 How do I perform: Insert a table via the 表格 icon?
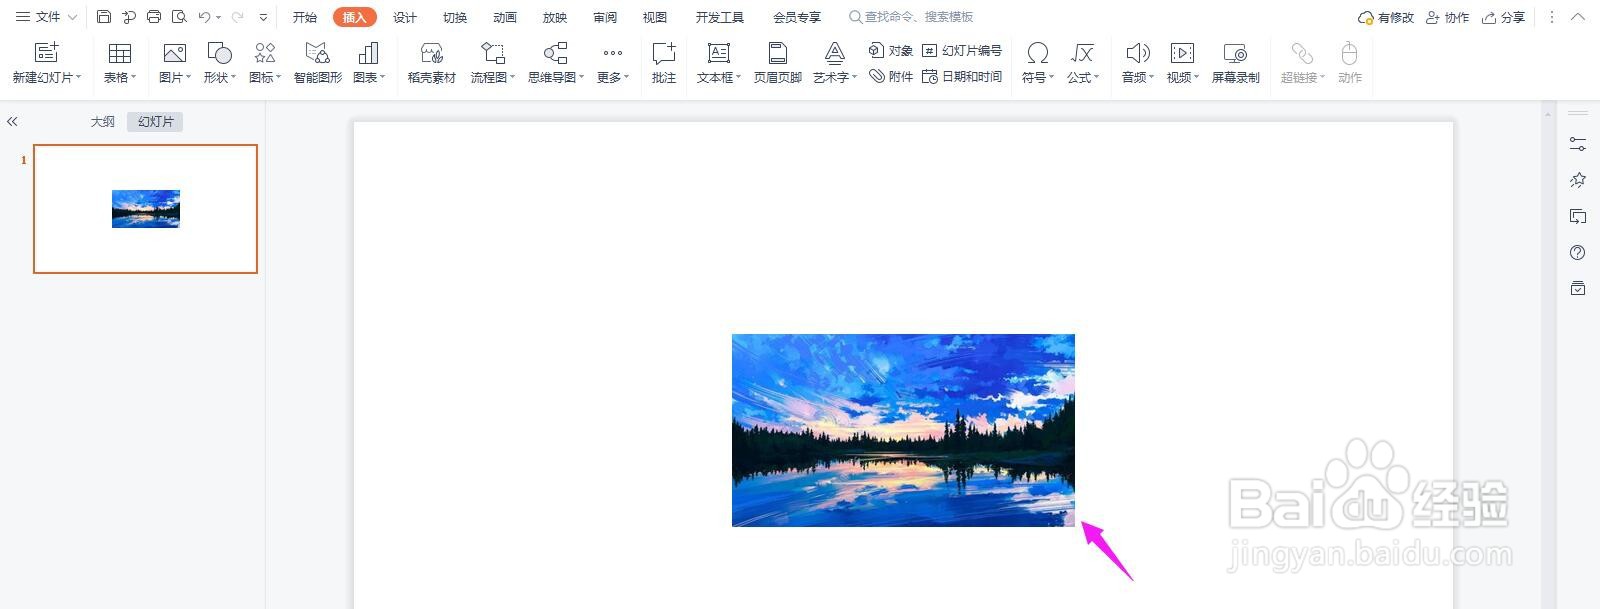coord(120,53)
